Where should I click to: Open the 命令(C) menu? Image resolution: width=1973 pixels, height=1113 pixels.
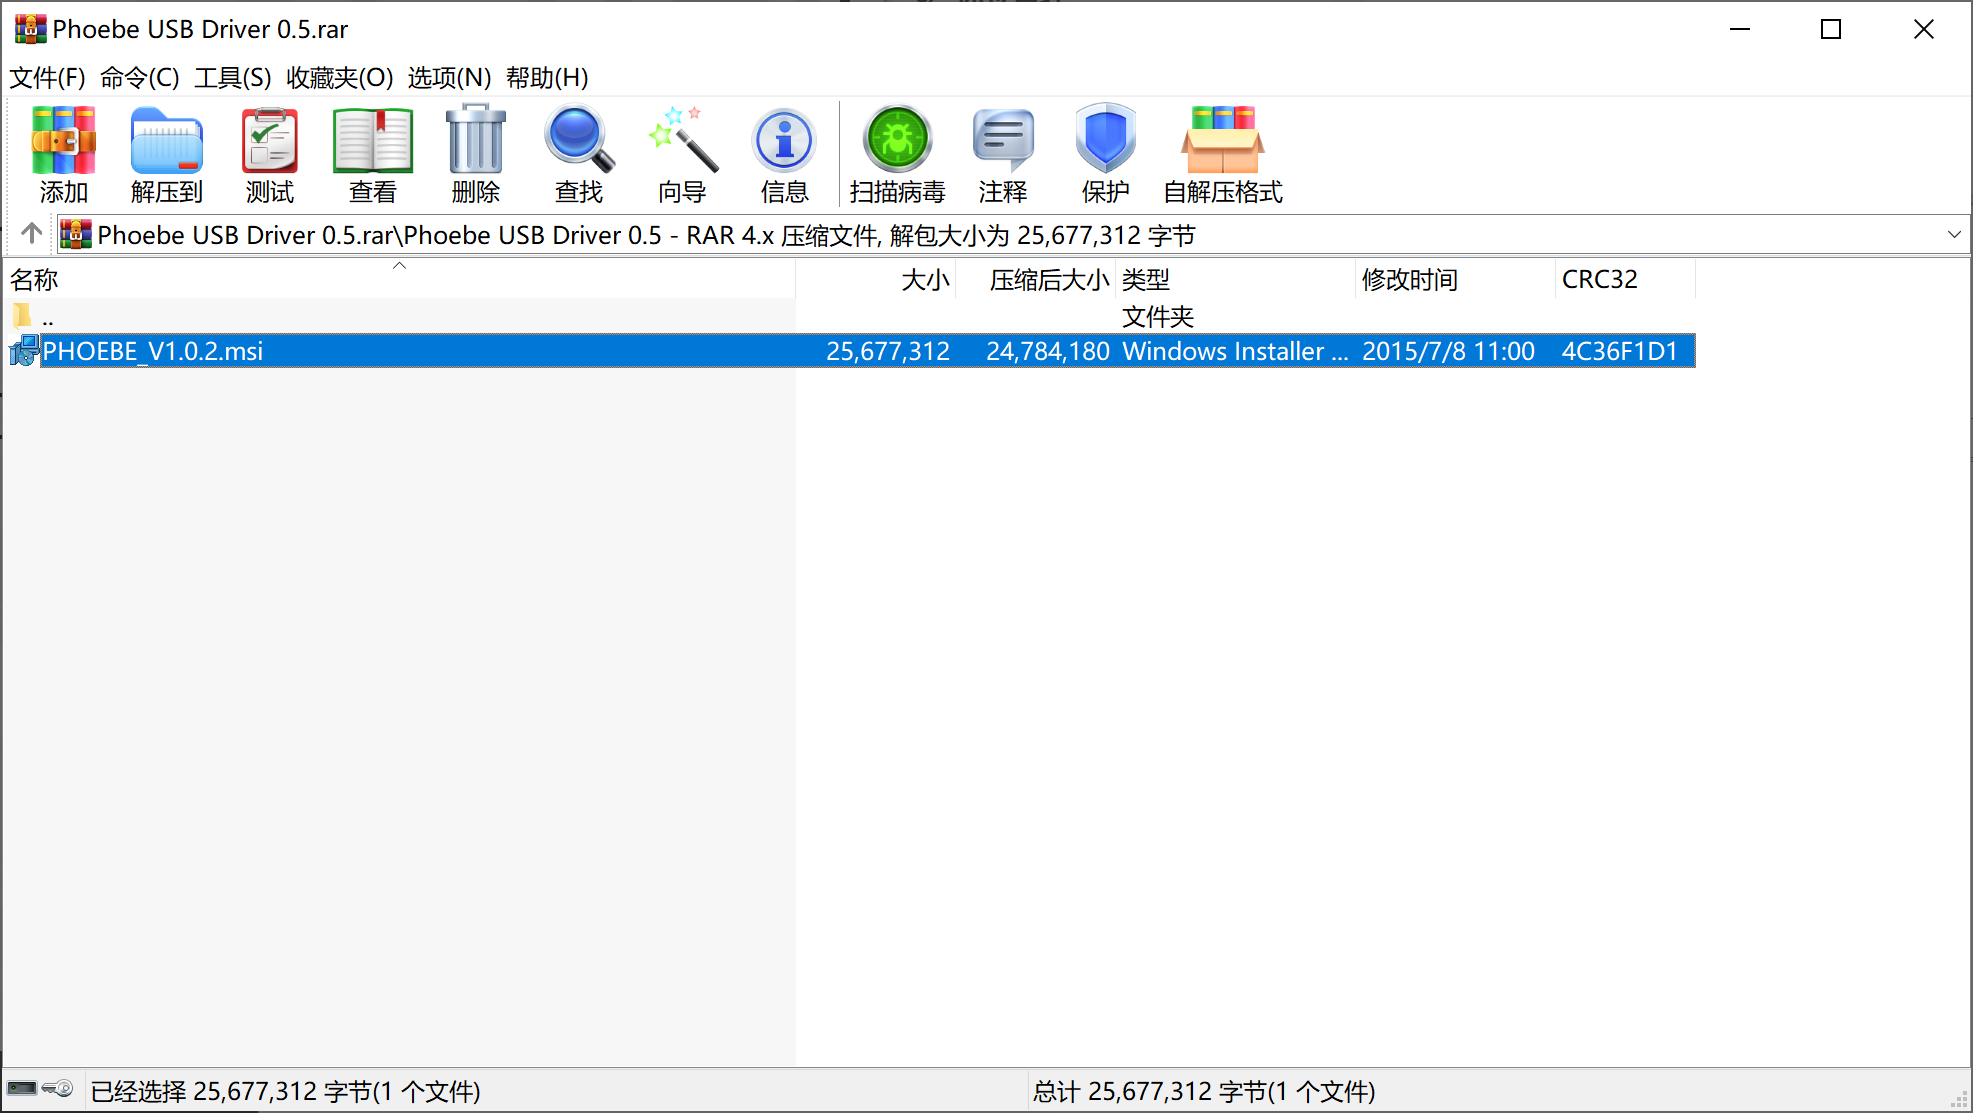click(140, 77)
